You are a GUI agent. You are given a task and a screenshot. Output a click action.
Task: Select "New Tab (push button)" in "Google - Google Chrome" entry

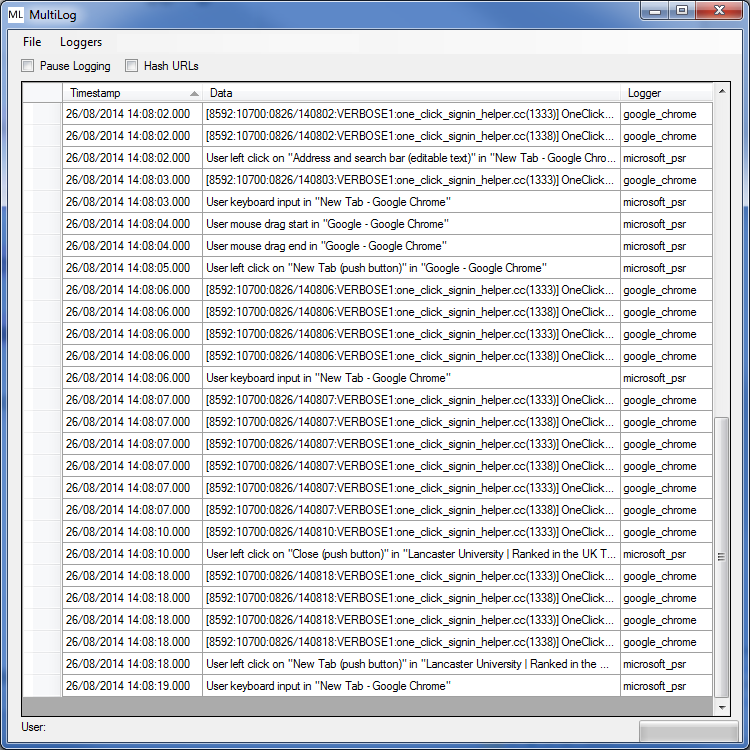click(411, 268)
